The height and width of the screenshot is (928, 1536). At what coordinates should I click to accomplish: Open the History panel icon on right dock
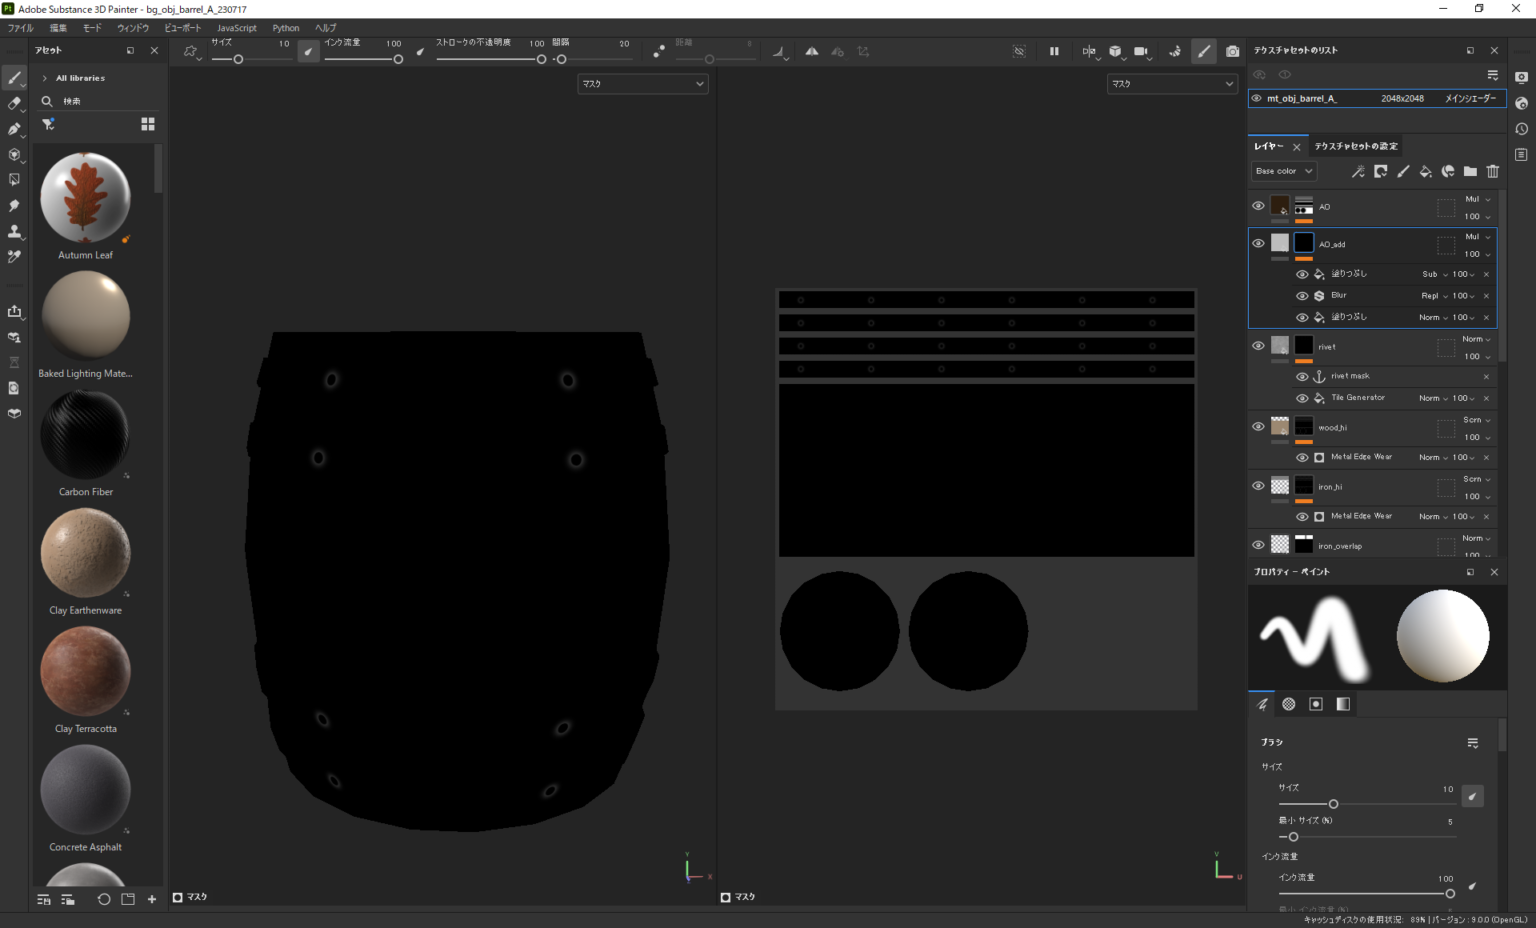(1521, 129)
